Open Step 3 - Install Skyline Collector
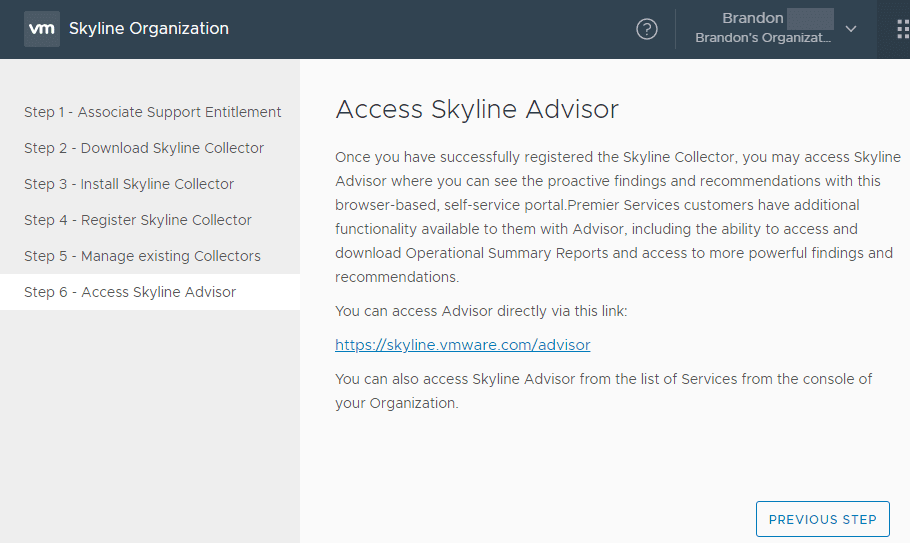 click(x=129, y=184)
